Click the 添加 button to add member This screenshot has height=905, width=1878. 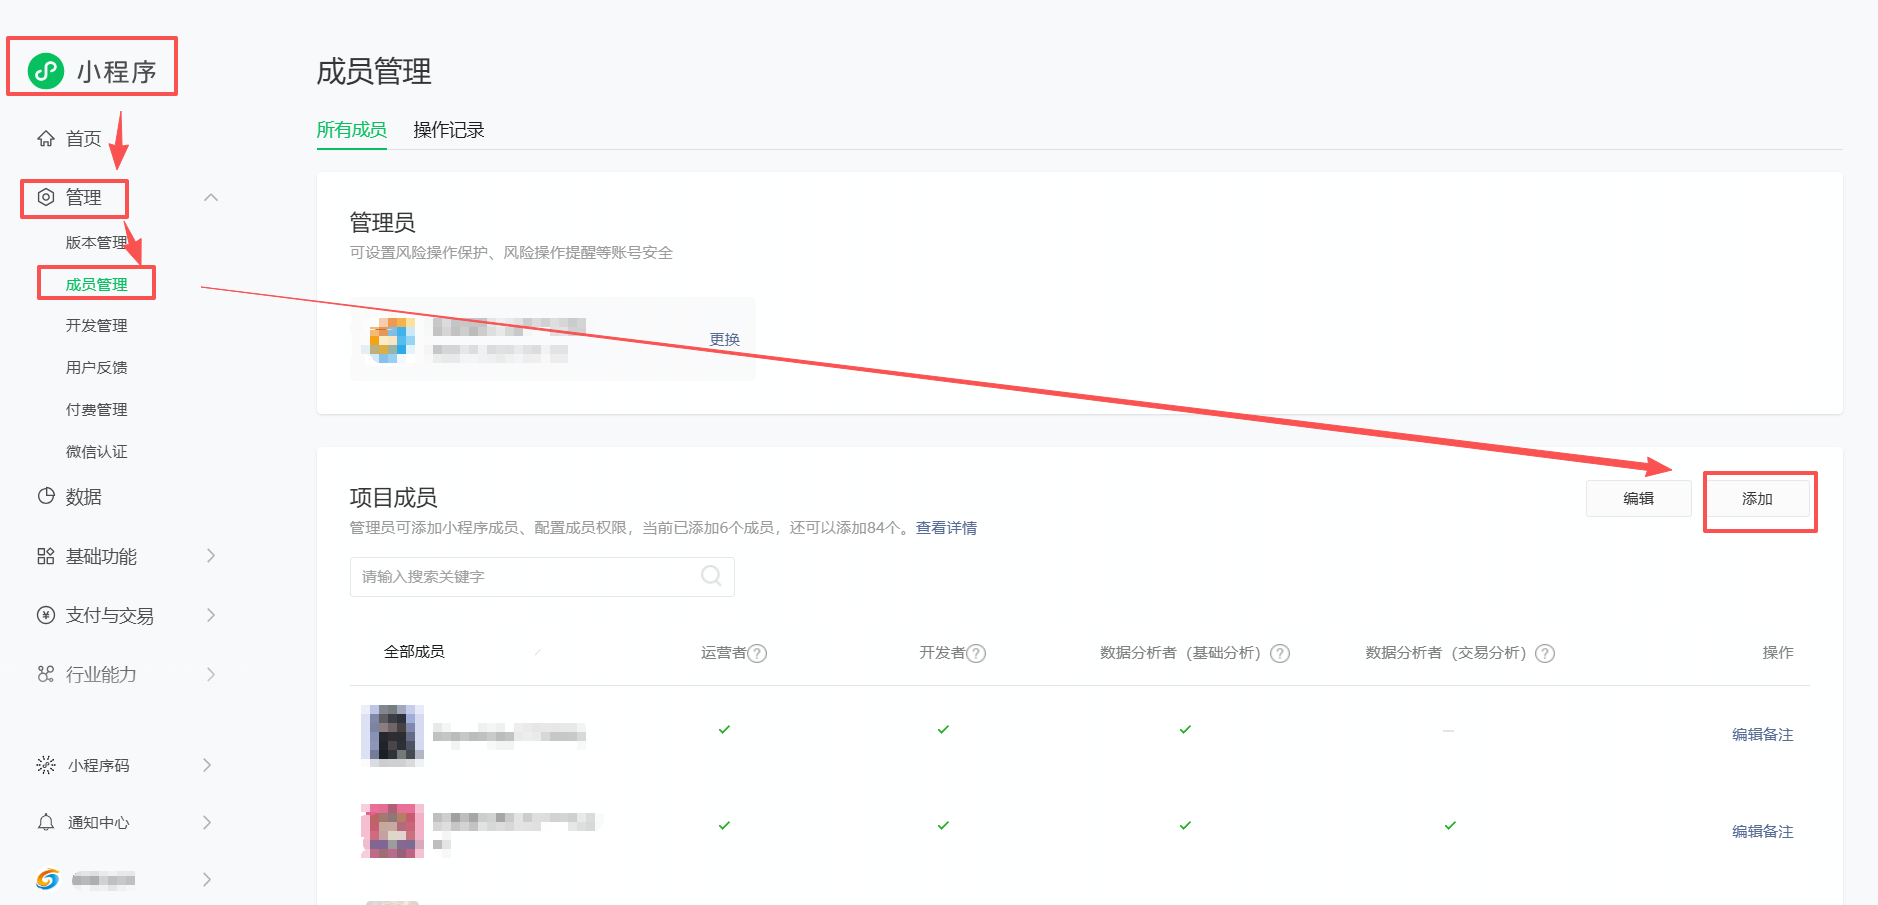tap(1757, 499)
